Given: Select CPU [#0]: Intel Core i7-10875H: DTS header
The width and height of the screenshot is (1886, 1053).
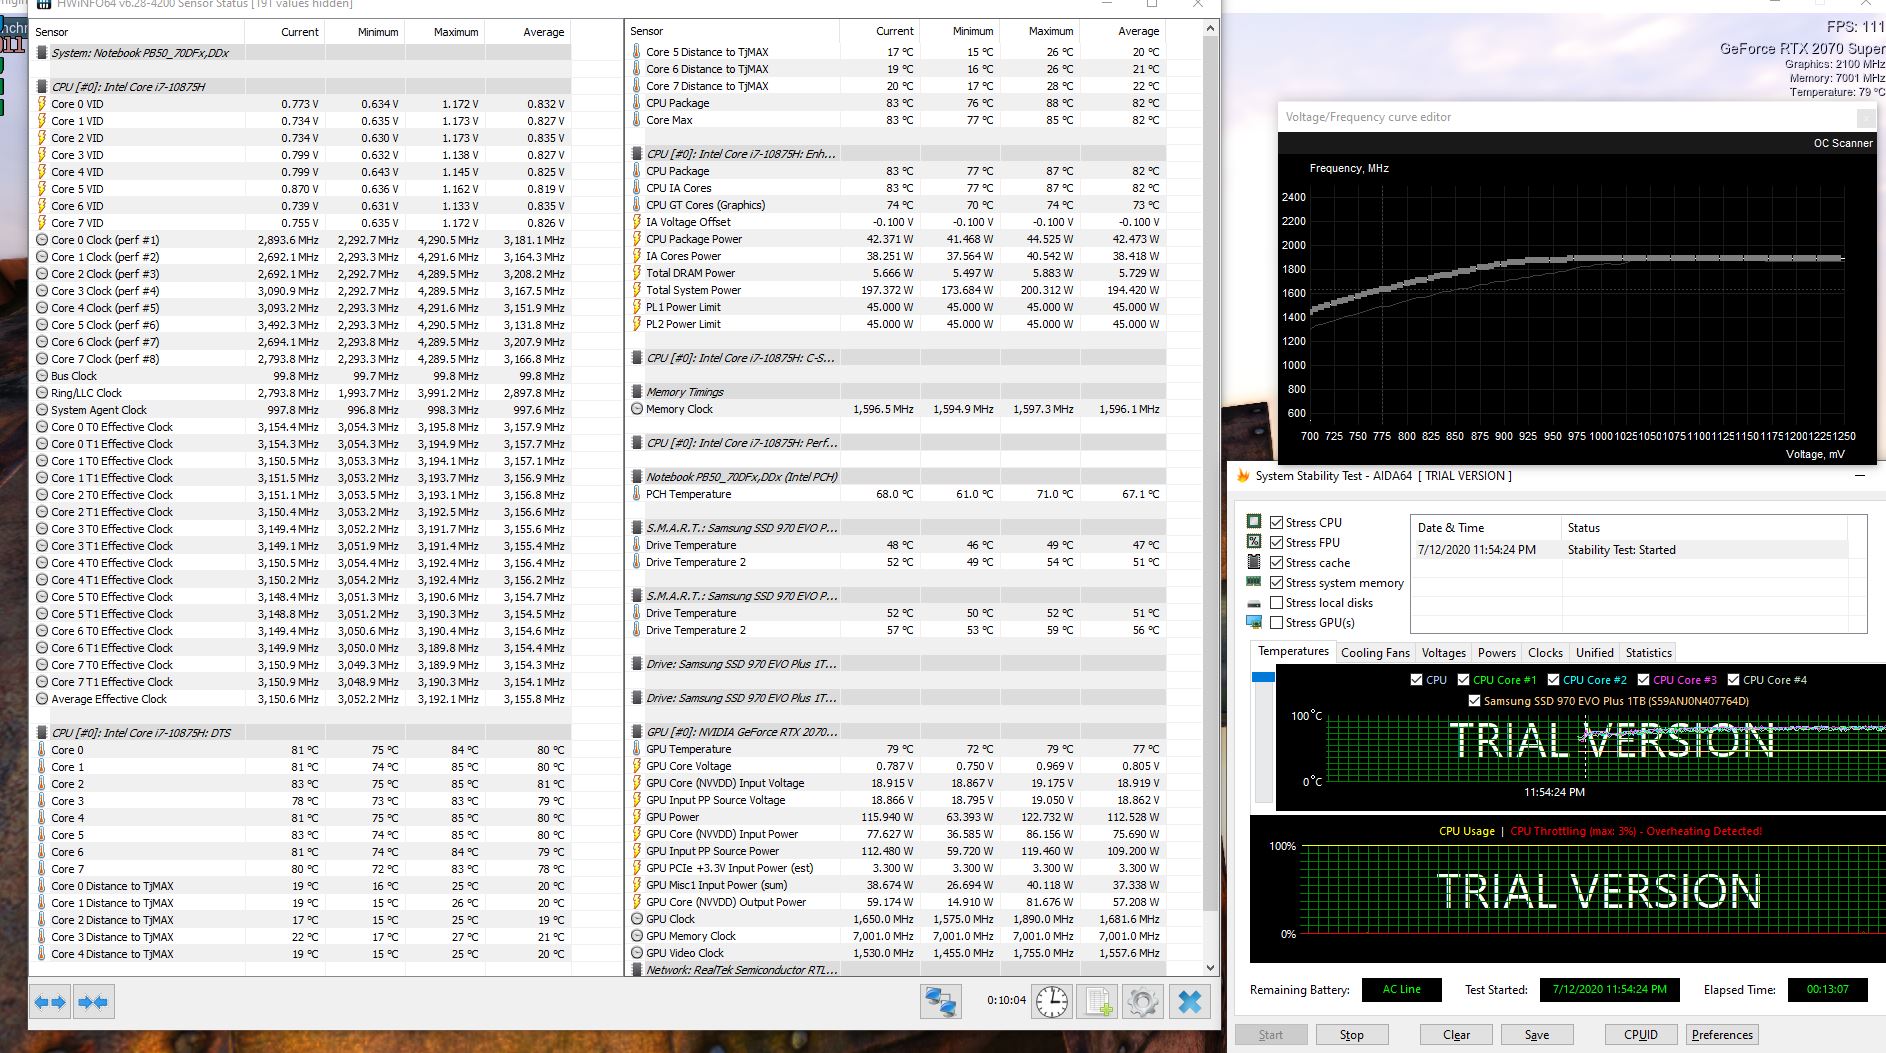Looking at the screenshot, I should (x=300, y=733).
